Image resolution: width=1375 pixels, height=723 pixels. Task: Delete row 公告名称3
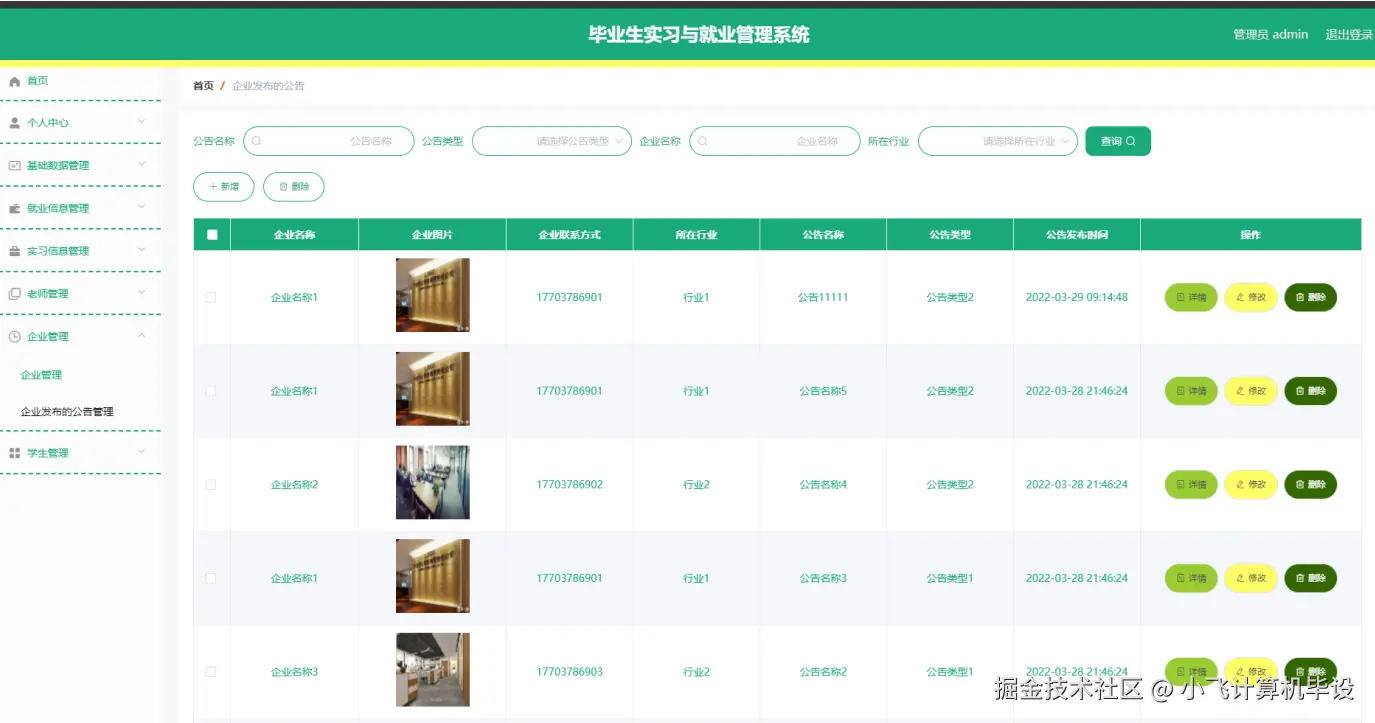1310,578
